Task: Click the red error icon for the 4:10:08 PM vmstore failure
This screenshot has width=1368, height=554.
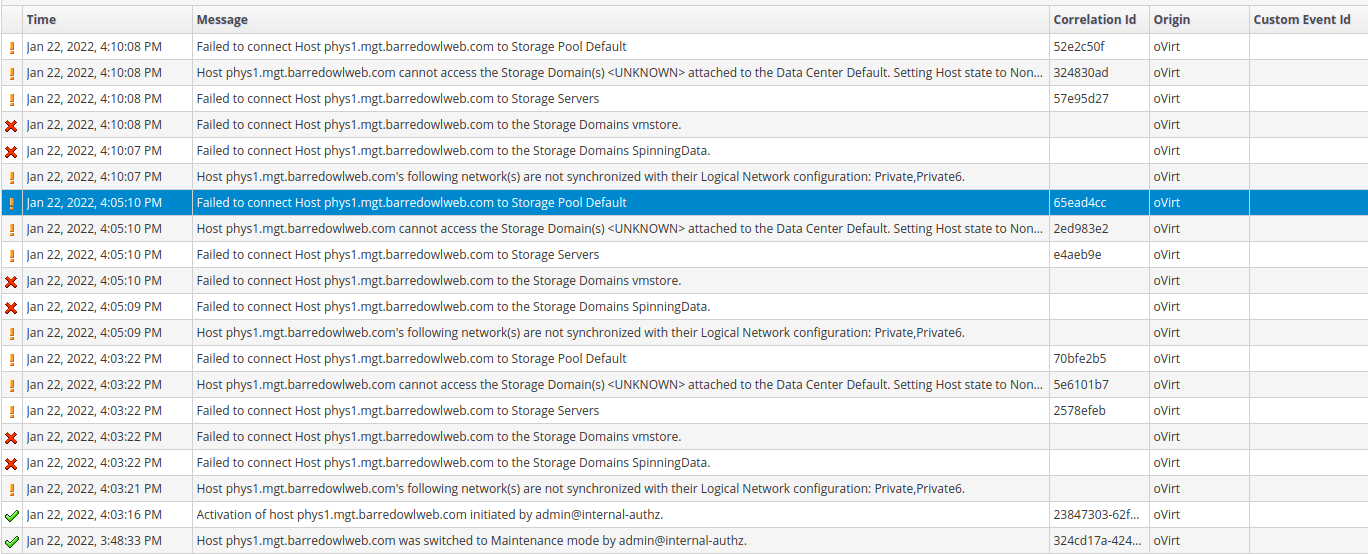Action: pos(11,125)
